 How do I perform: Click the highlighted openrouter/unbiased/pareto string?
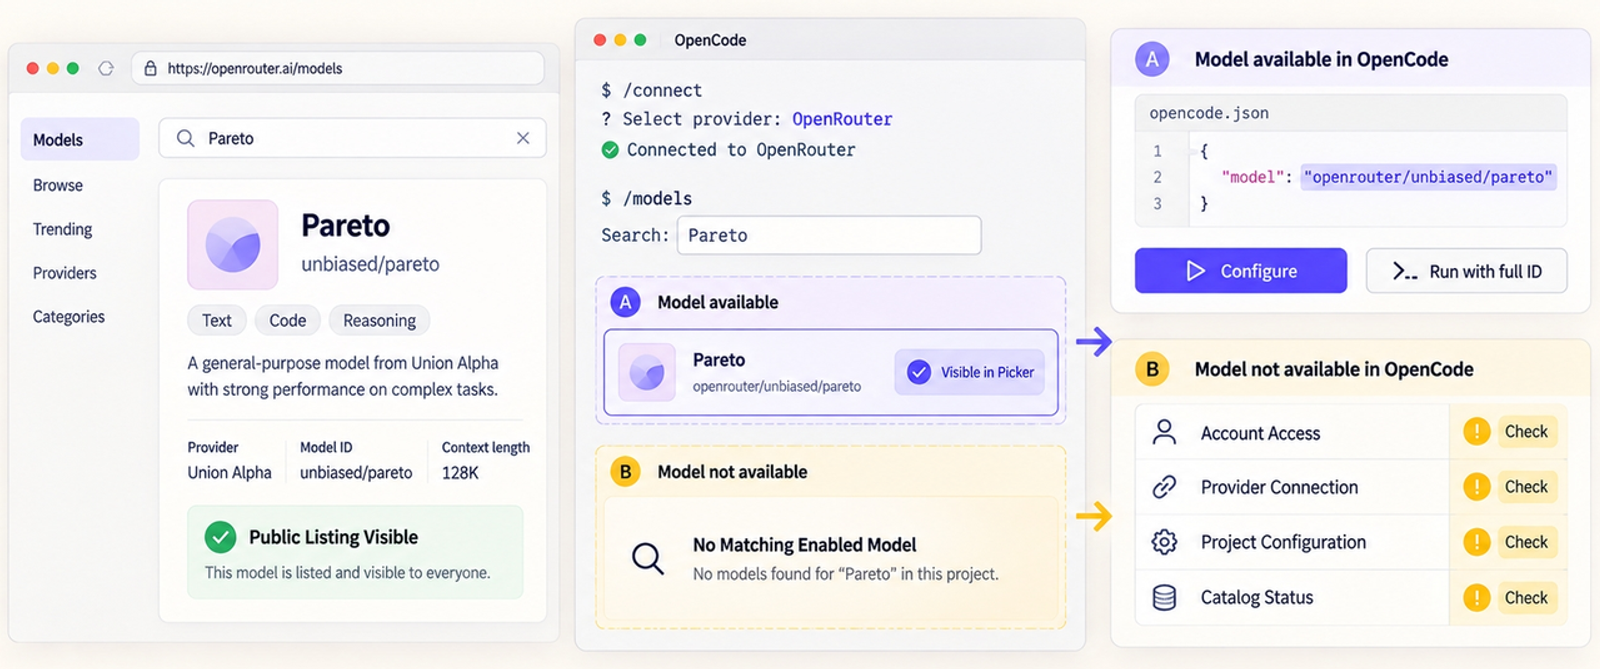pos(1428,177)
